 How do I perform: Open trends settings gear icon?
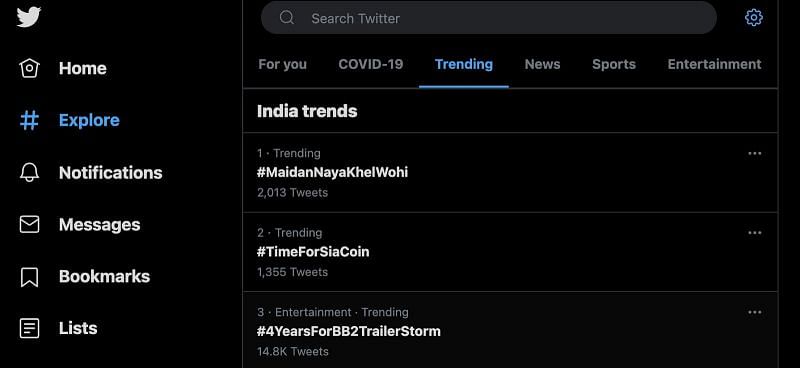click(754, 18)
